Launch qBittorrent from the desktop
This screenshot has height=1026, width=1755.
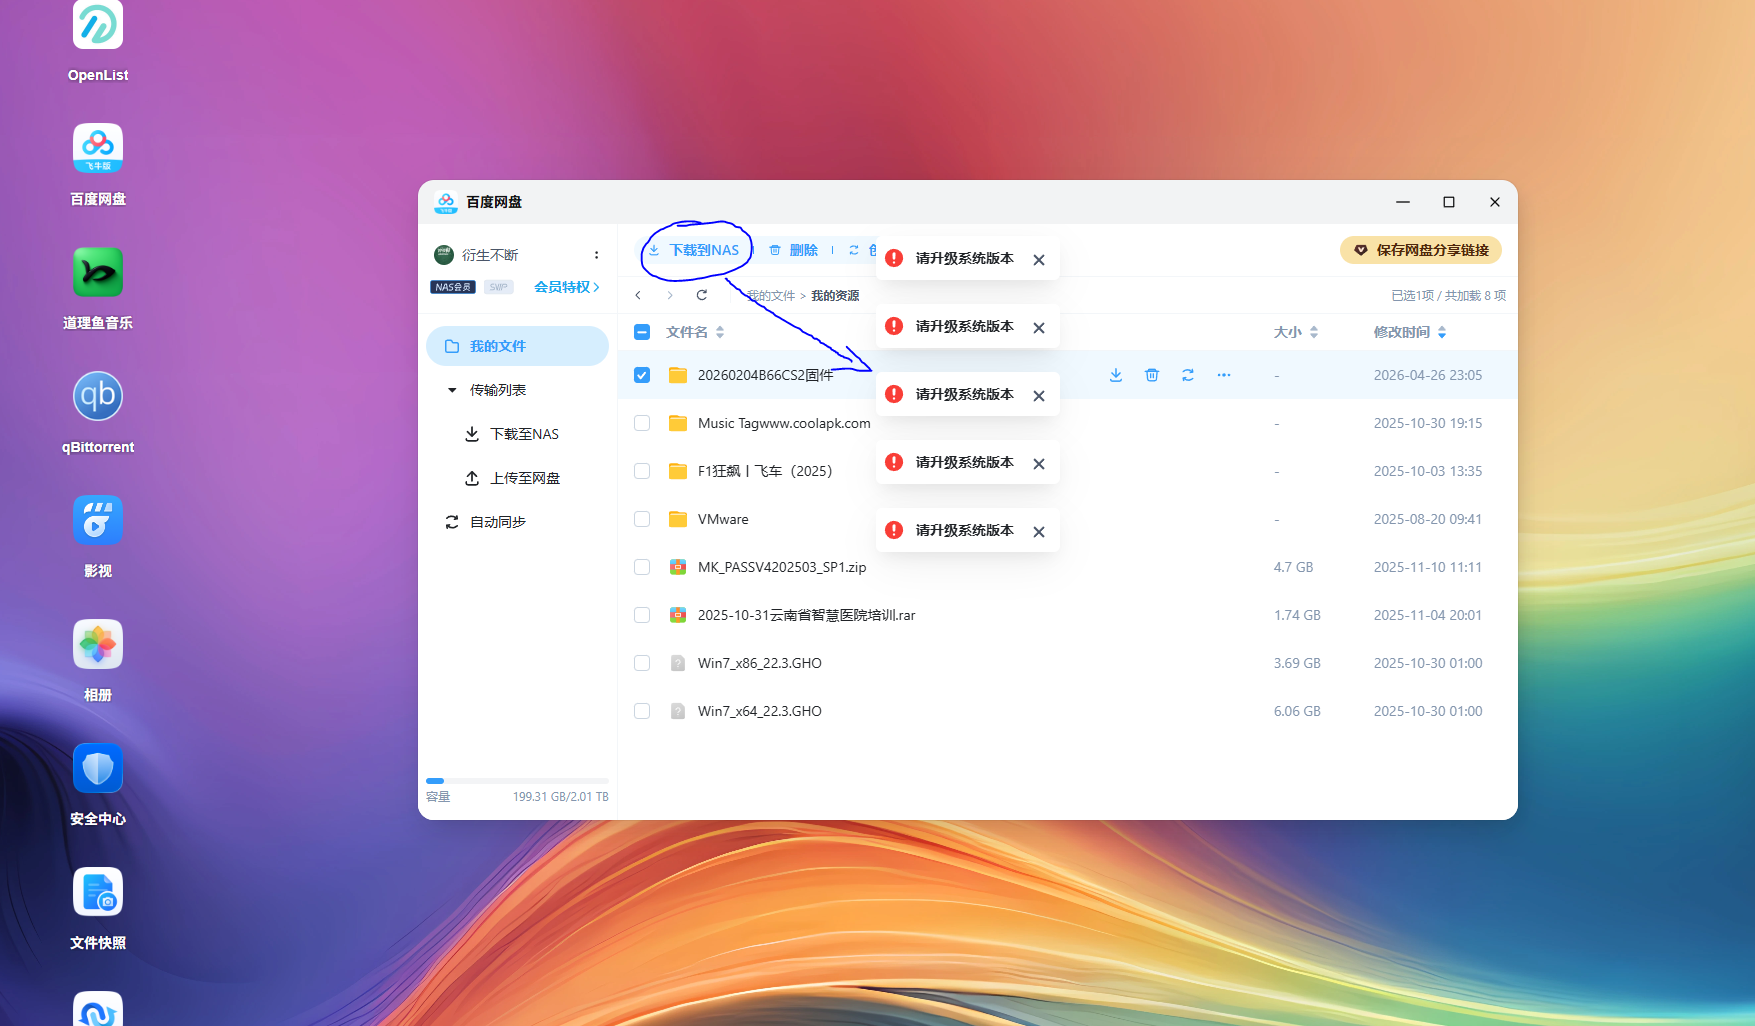[x=98, y=396]
